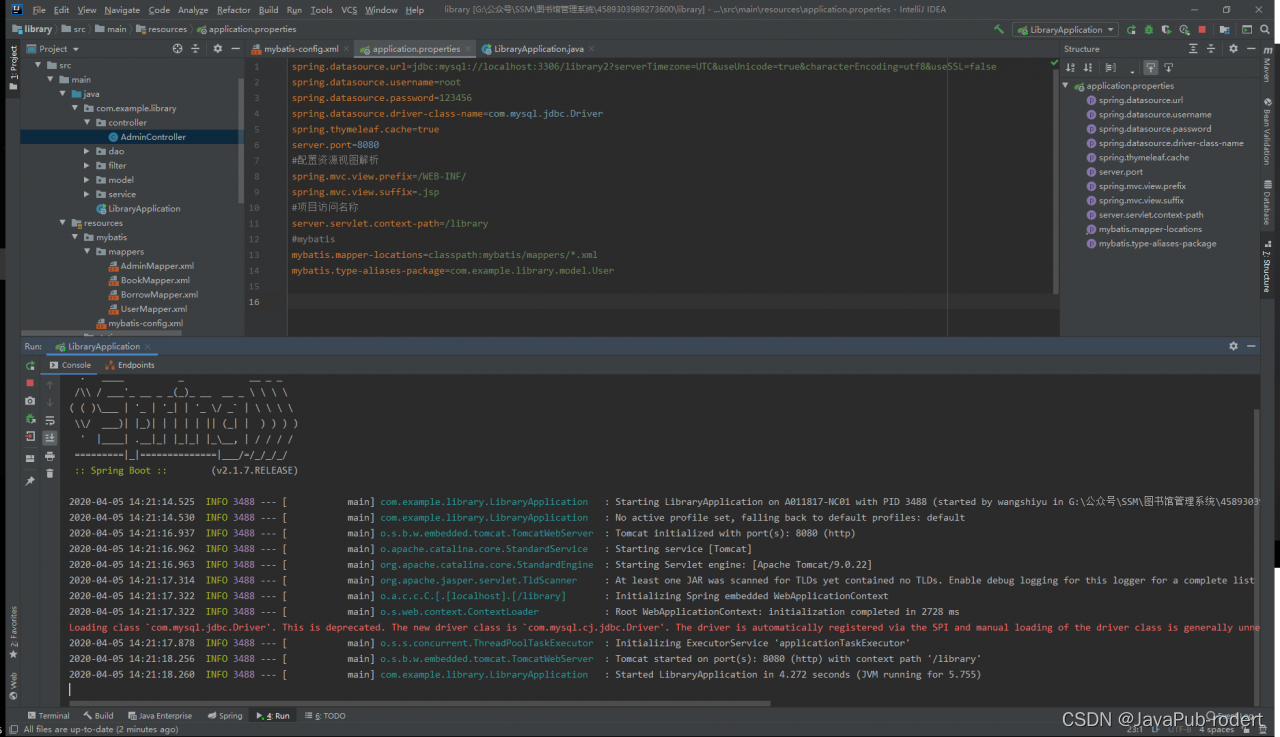The image size is (1280, 737).
Task: Click the Build Project hammer icon
Action: pyautogui.click(x=999, y=30)
